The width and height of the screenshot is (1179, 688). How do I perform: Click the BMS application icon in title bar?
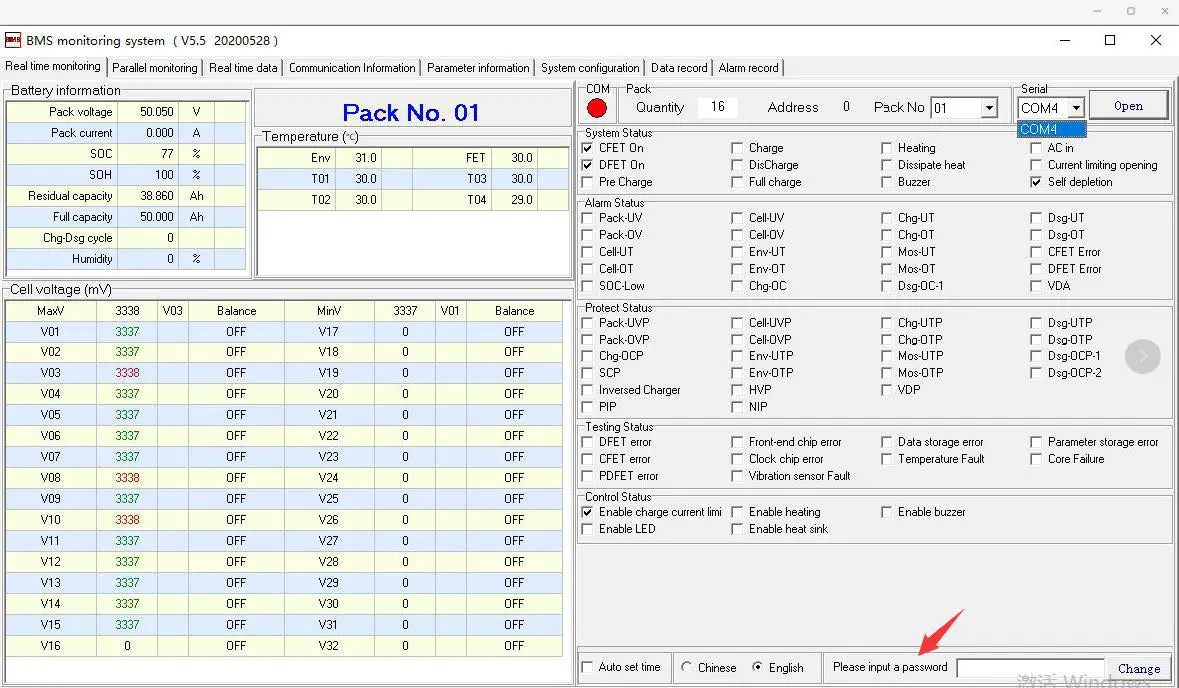[14, 40]
